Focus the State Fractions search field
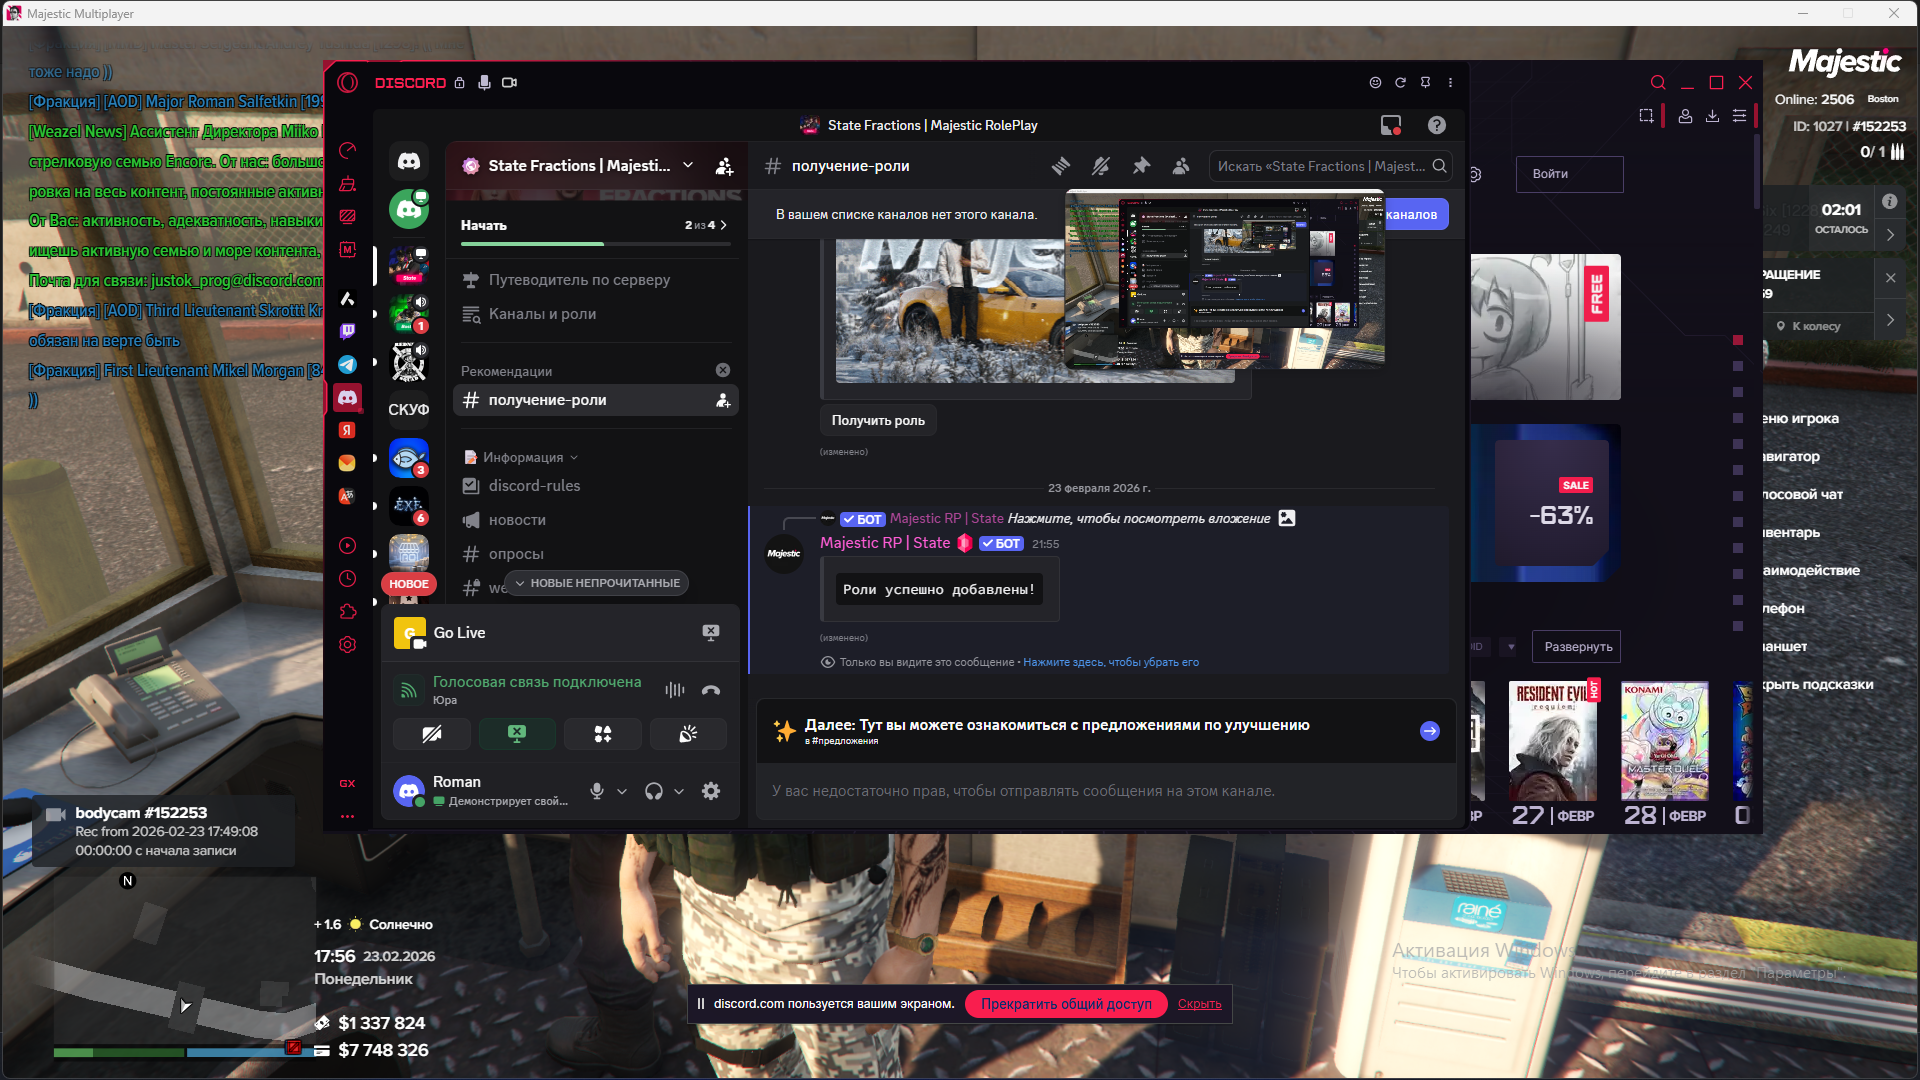 (1321, 166)
